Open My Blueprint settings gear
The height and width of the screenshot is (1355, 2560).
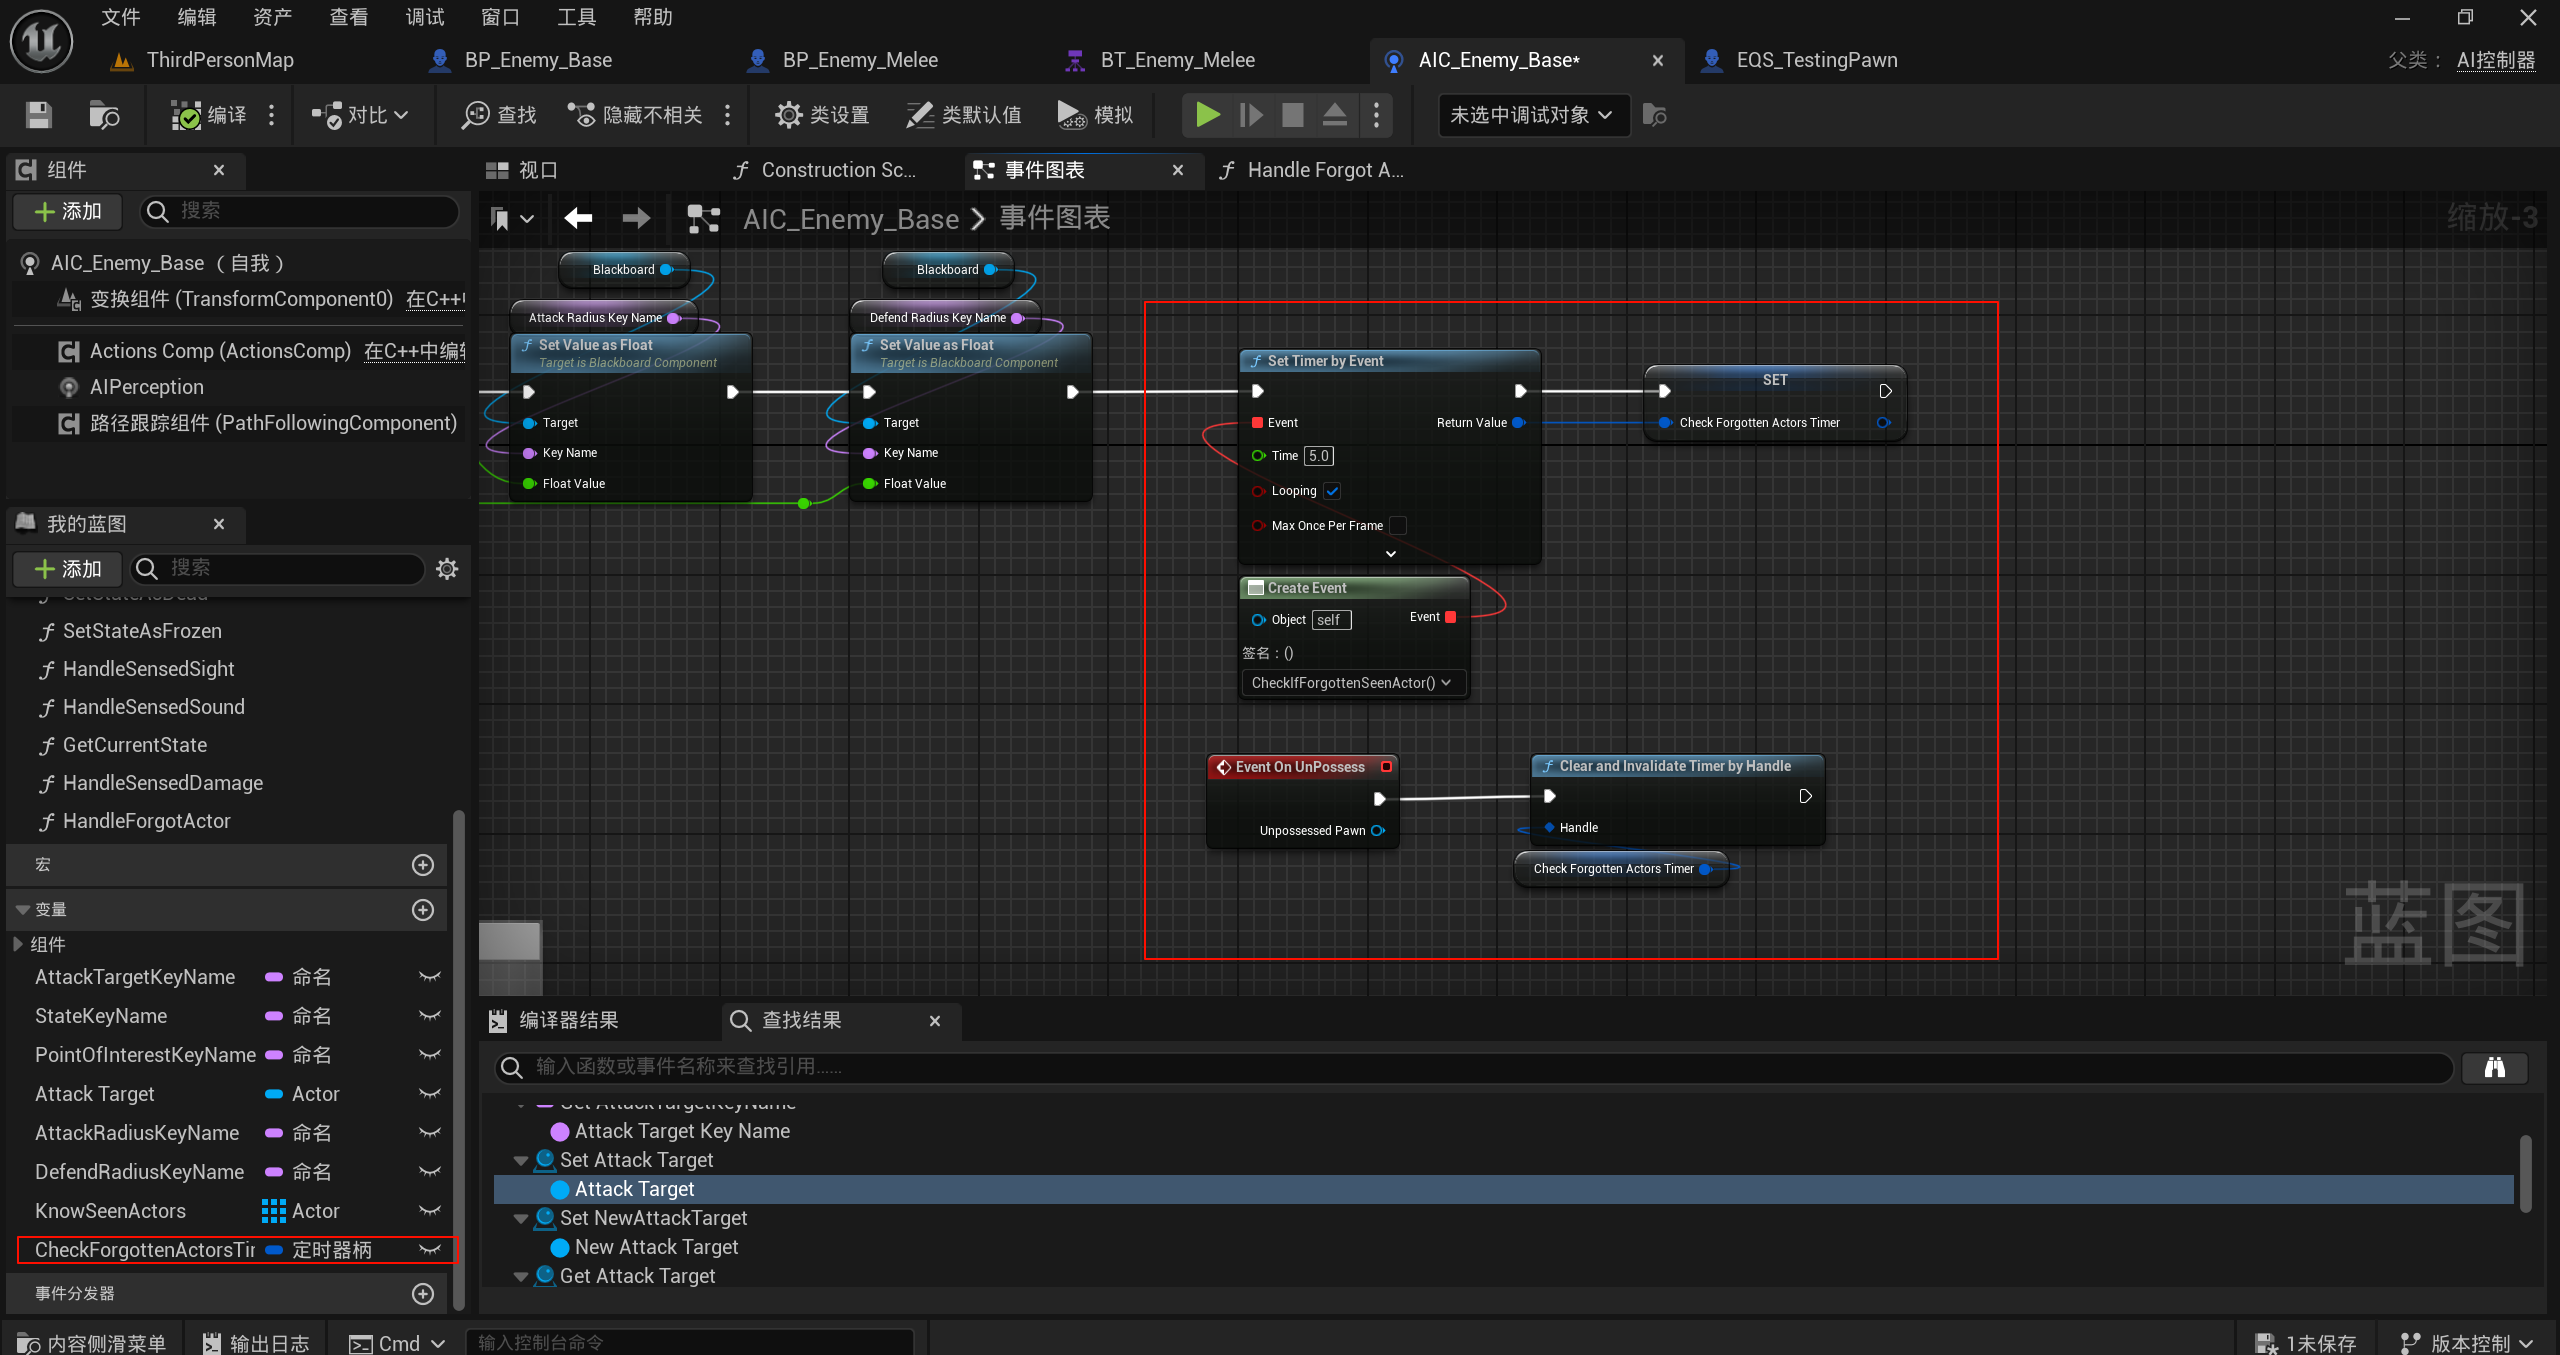447,569
